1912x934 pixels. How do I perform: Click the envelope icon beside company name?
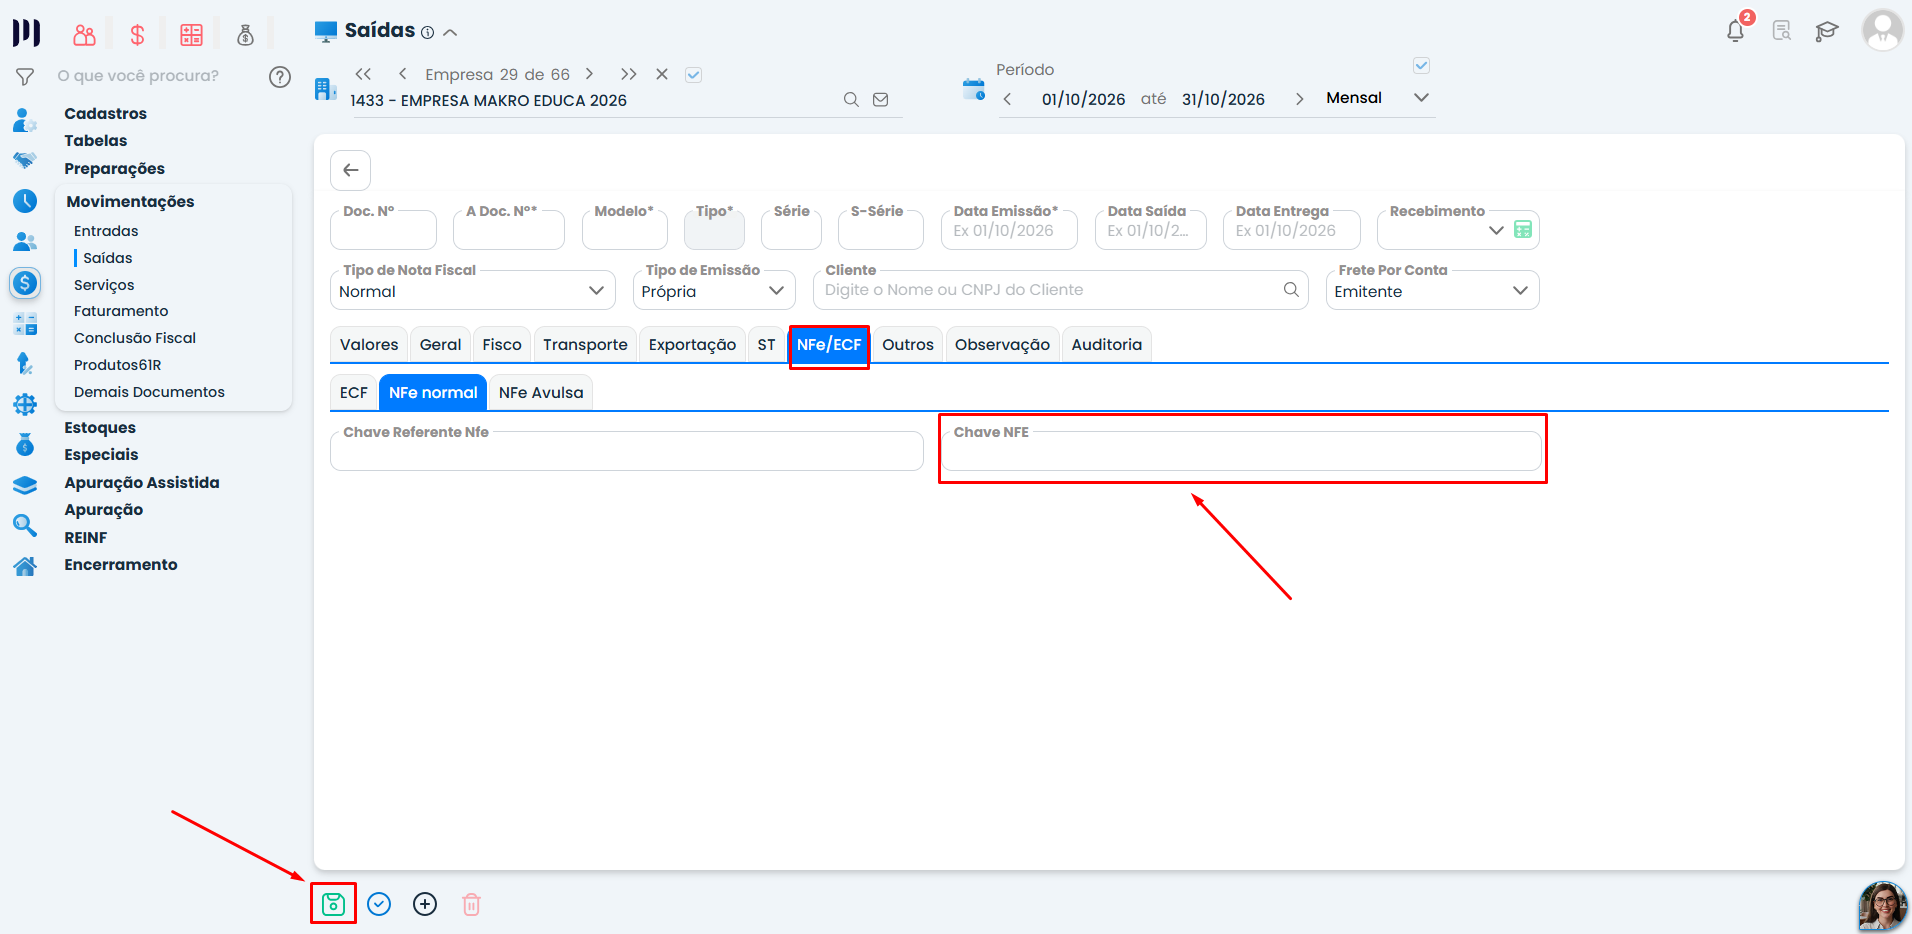pos(880,99)
